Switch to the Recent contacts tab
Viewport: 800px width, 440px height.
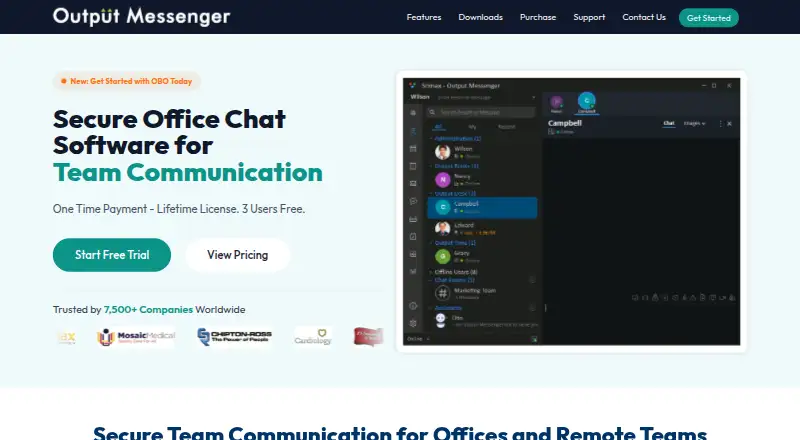point(506,127)
